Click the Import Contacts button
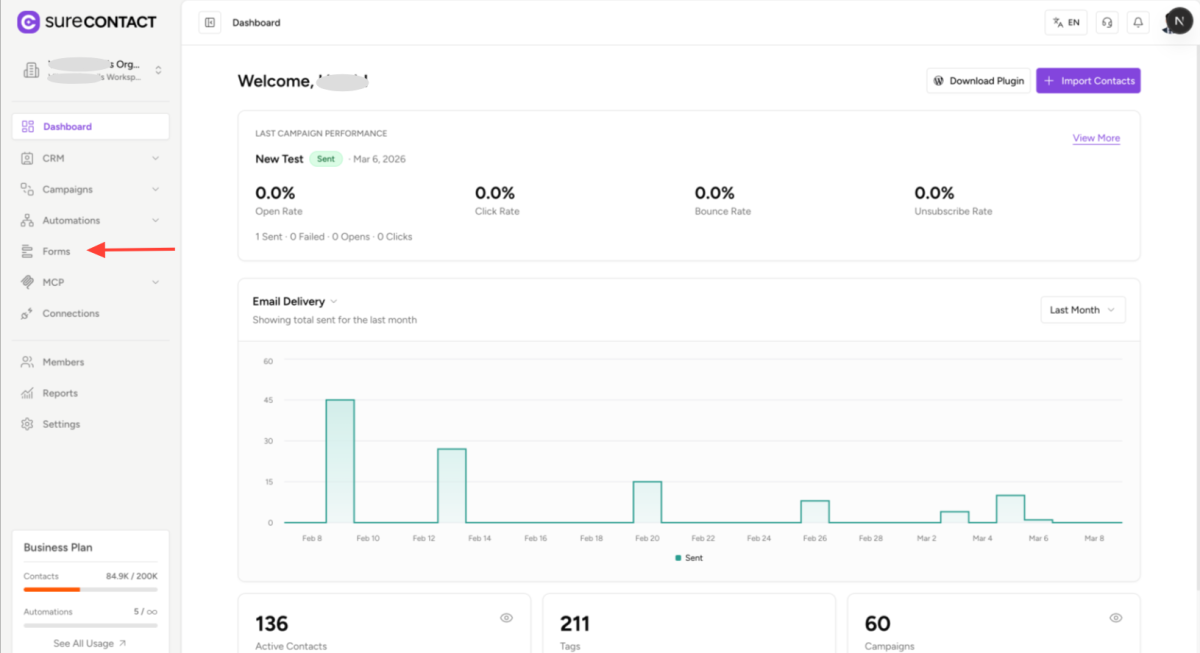Screen dimensions: 1200x653 1088,81
